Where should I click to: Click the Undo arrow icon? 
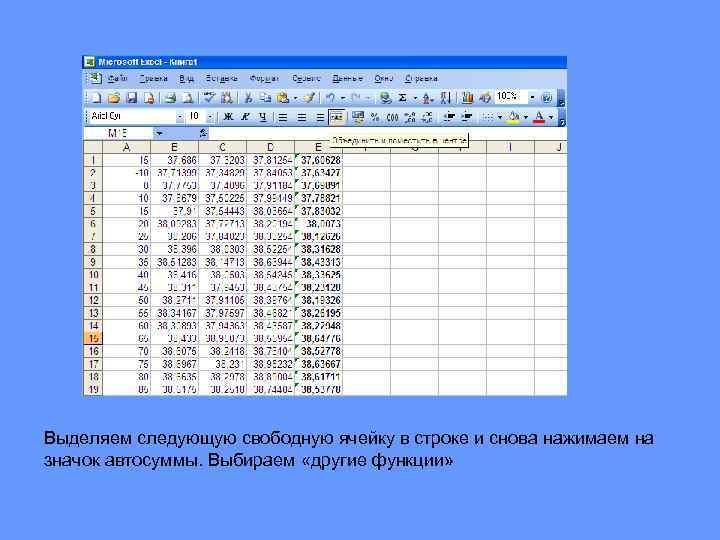[x=330, y=97]
